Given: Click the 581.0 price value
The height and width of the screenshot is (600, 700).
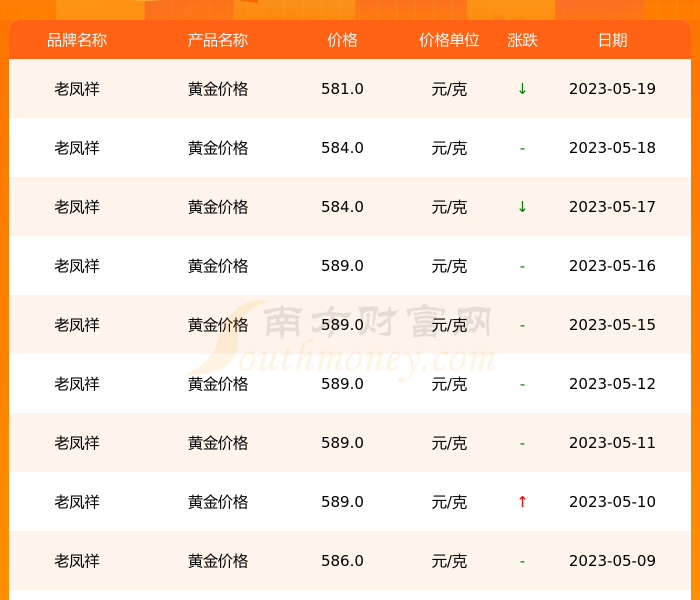Looking at the screenshot, I should (x=342, y=89).
